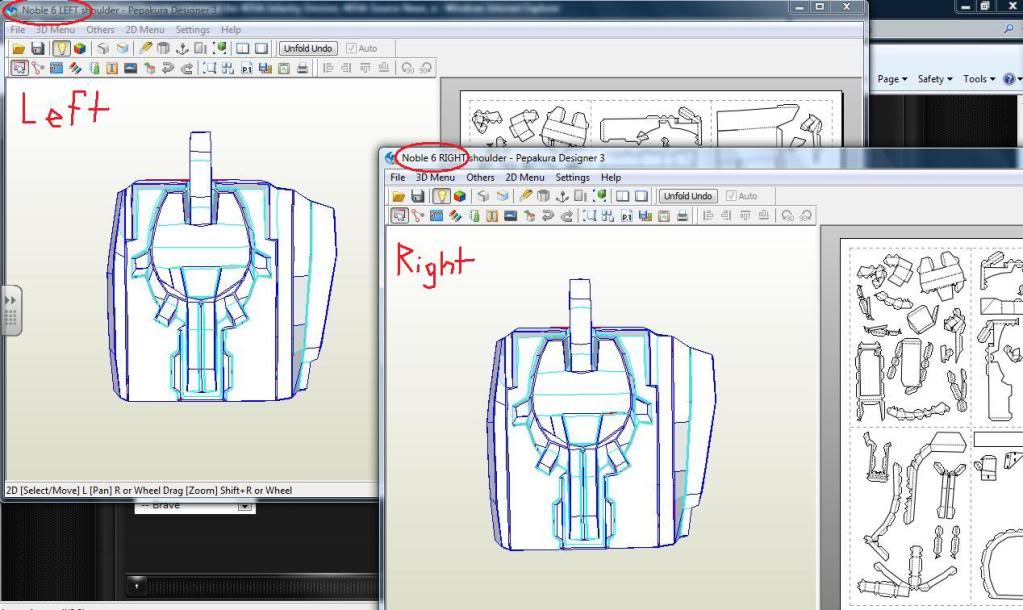Viewport: 1023px width, 610px height.
Task: Open Page dropdown in Internet Explorer
Action: tap(892, 79)
